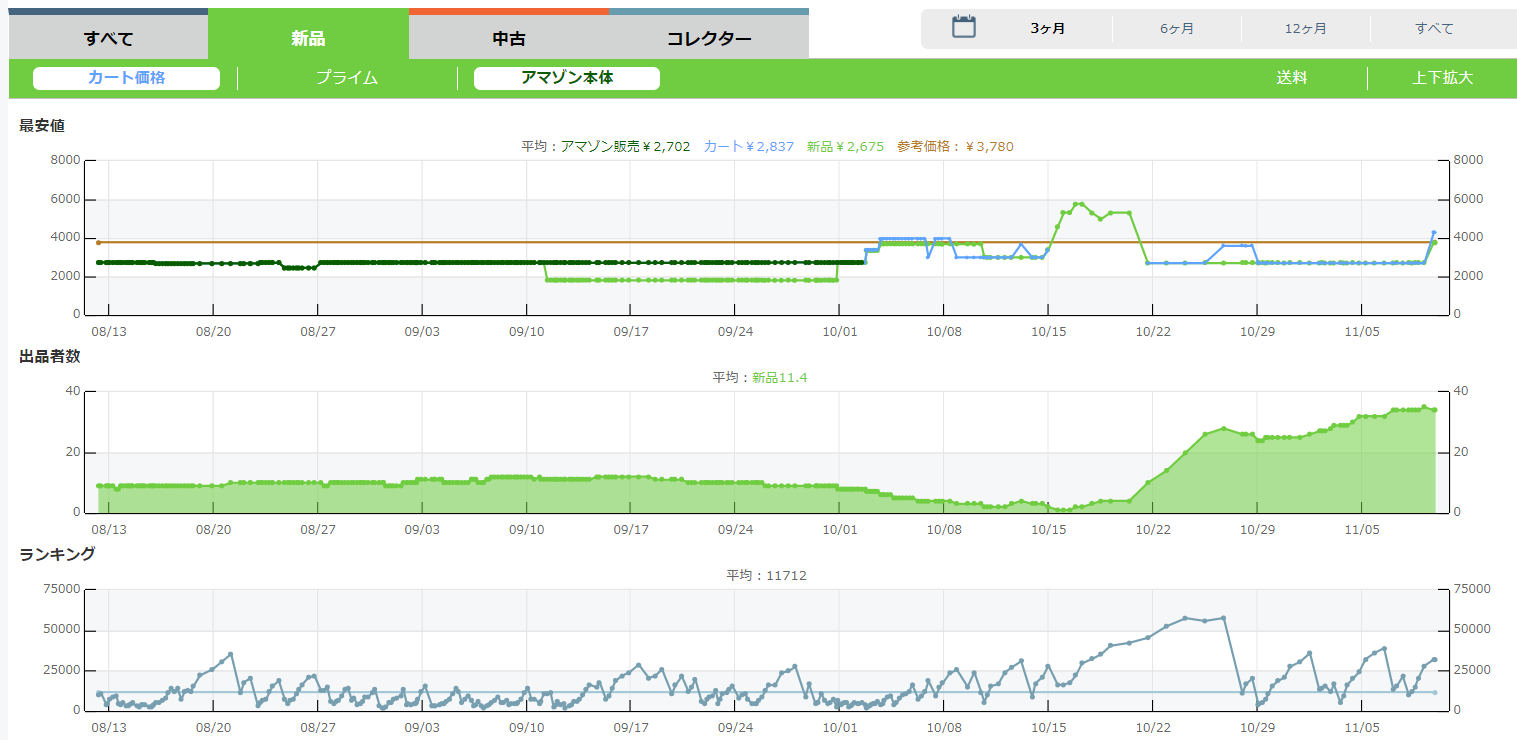Switch to the コレクター tab

(x=709, y=39)
